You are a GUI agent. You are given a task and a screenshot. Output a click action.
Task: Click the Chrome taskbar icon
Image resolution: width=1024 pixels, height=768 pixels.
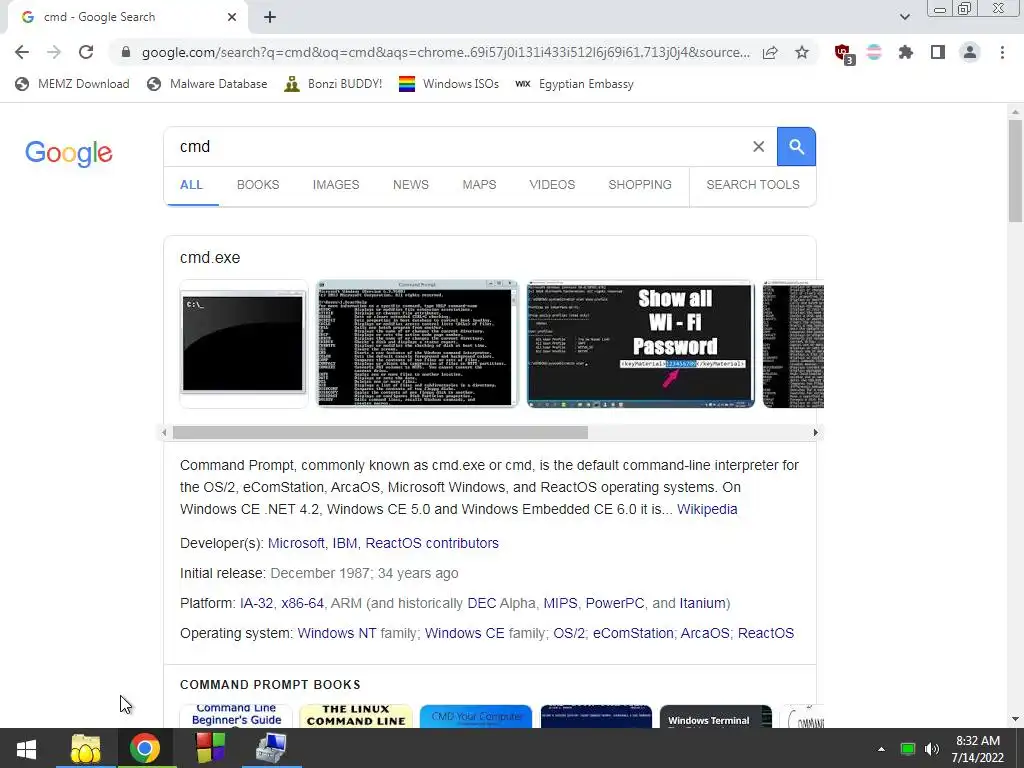[x=144, y=748]
